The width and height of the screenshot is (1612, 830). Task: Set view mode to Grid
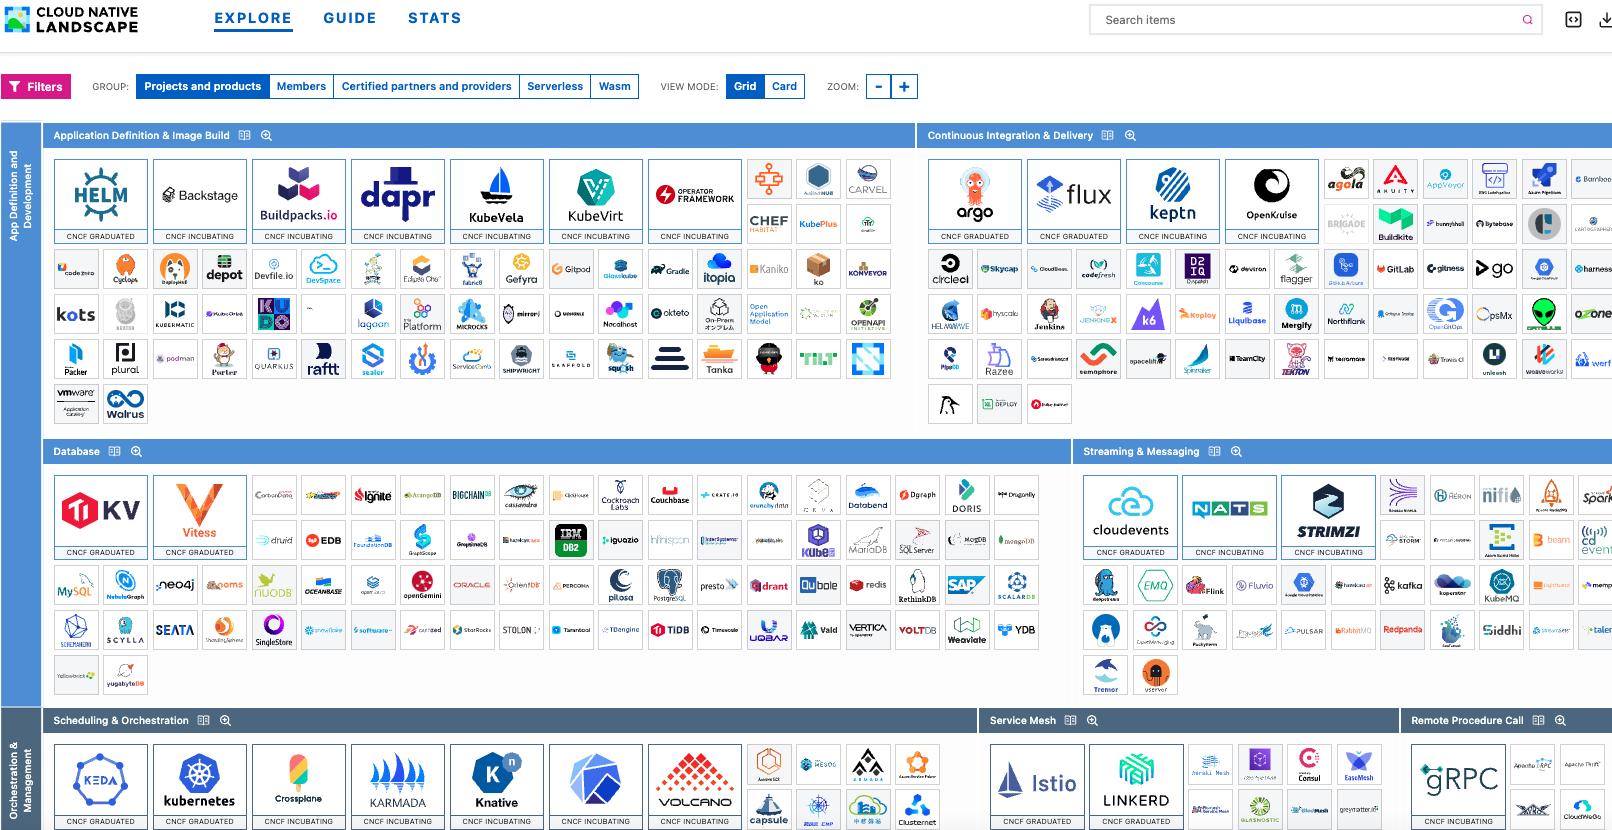coord(745,87)
